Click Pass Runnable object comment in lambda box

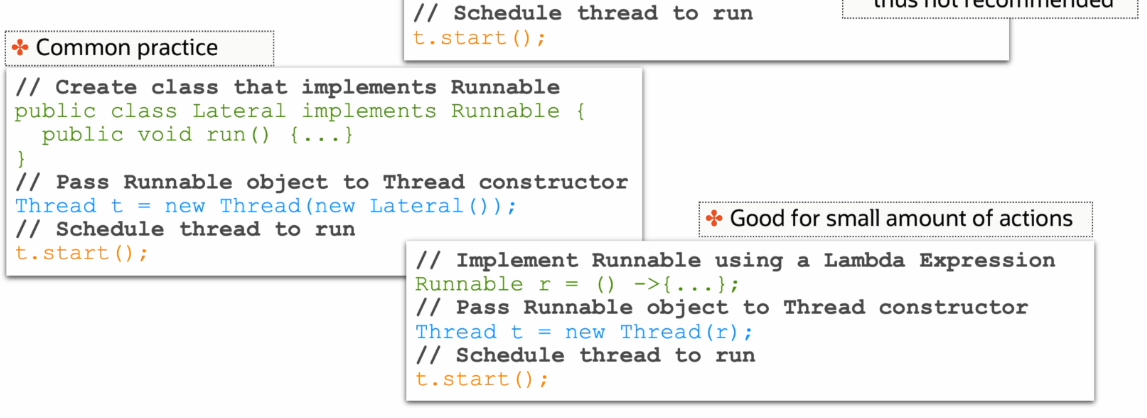pyautogui.click(x=722, y=307)
